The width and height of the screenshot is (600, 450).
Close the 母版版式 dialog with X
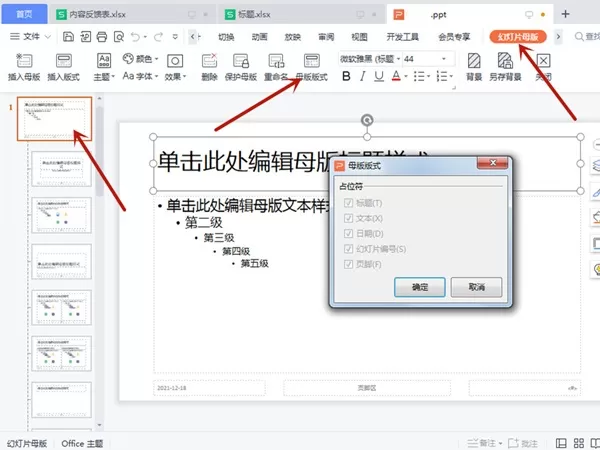[493, 163]
